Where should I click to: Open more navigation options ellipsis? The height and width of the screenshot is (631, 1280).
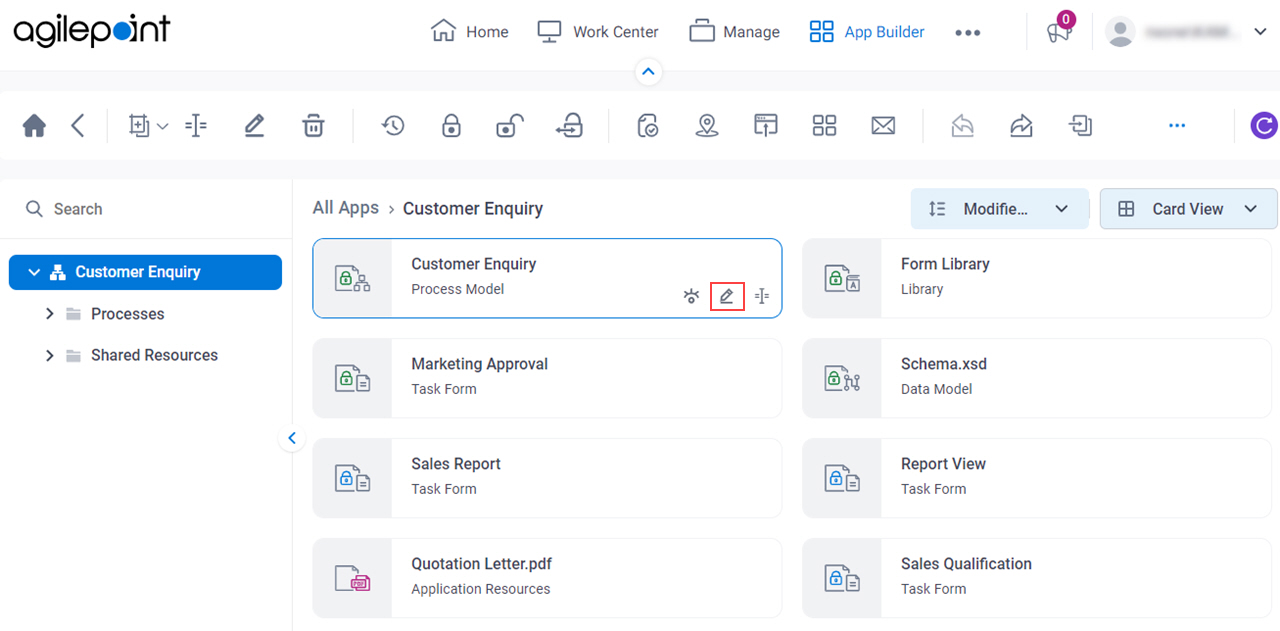tap(968, 33)
